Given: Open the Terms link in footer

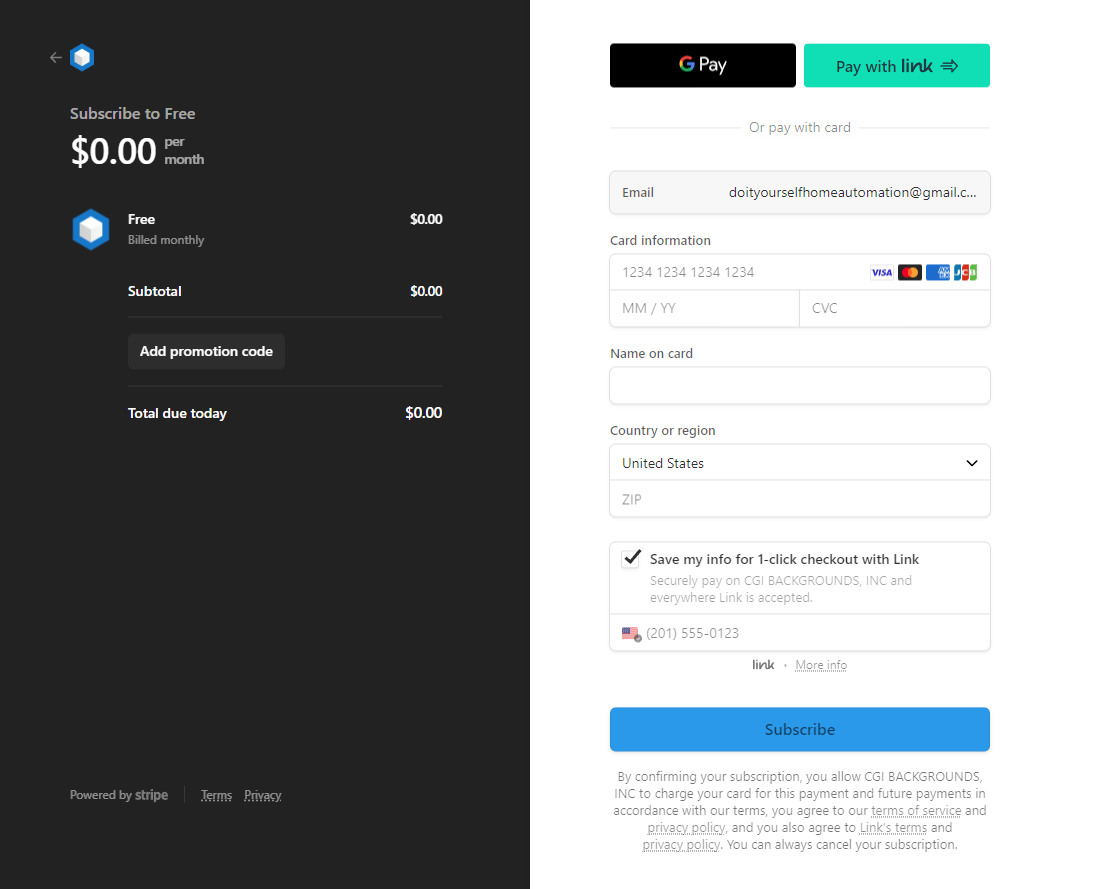Looking at the screenshot, I should click(x=216, y=796).
